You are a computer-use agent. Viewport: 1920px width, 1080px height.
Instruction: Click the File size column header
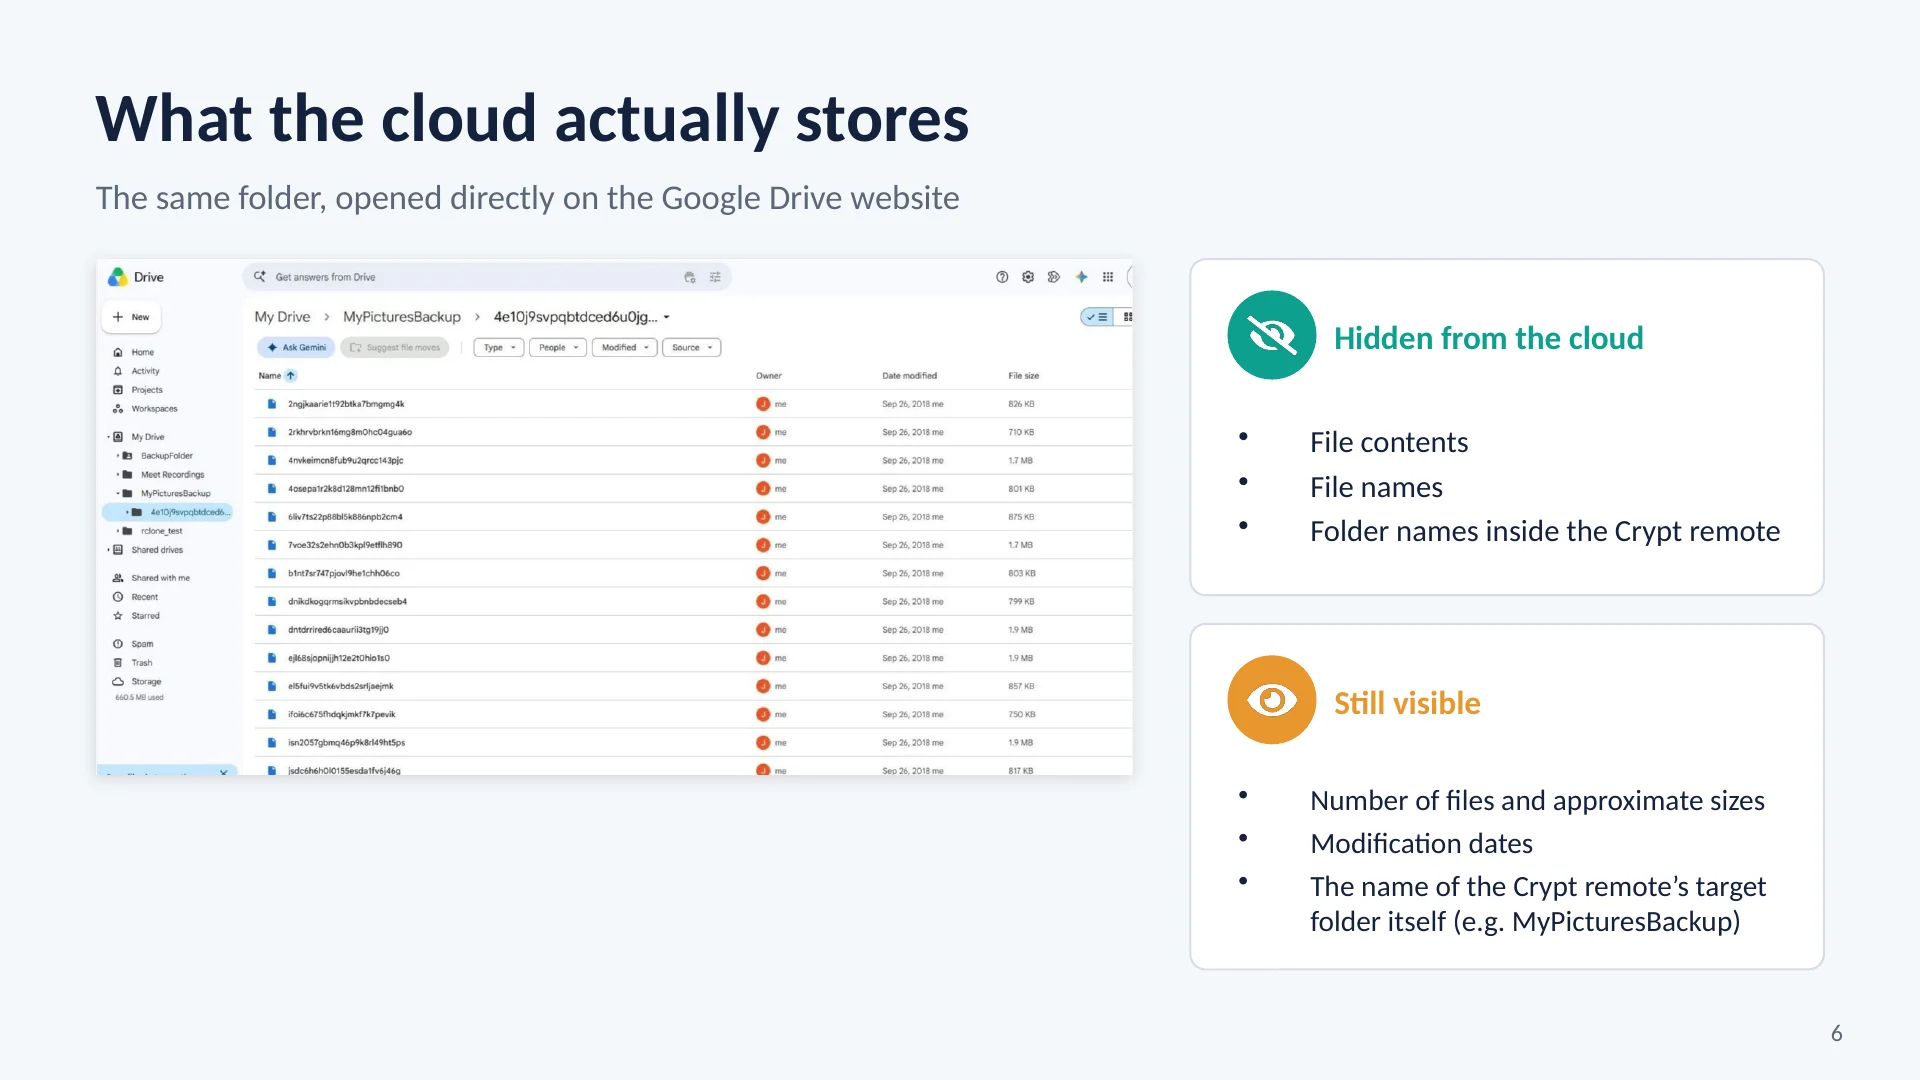point(1024,376)
